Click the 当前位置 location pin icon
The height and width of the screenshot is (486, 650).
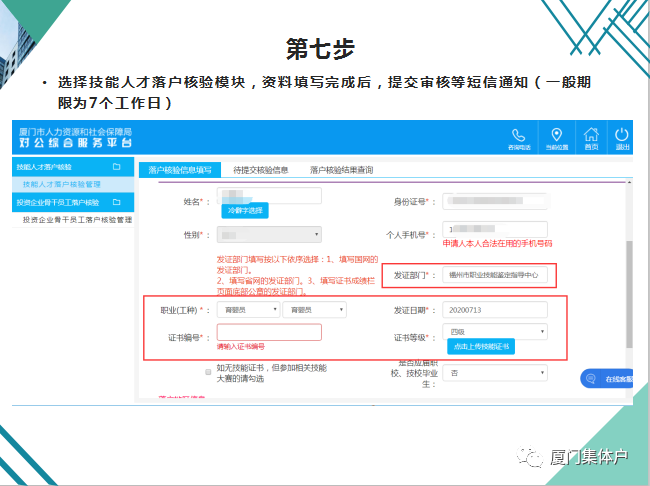pos(557,136)
